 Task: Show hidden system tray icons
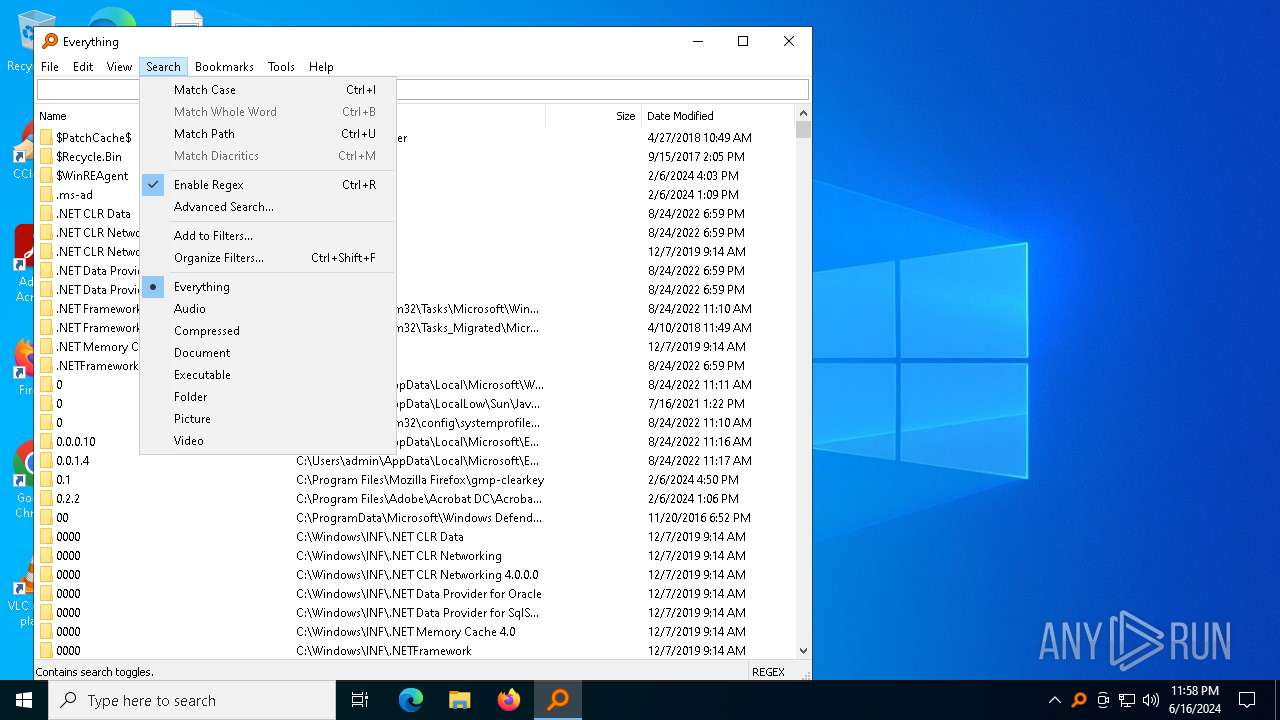click(x=1054, y=700)
